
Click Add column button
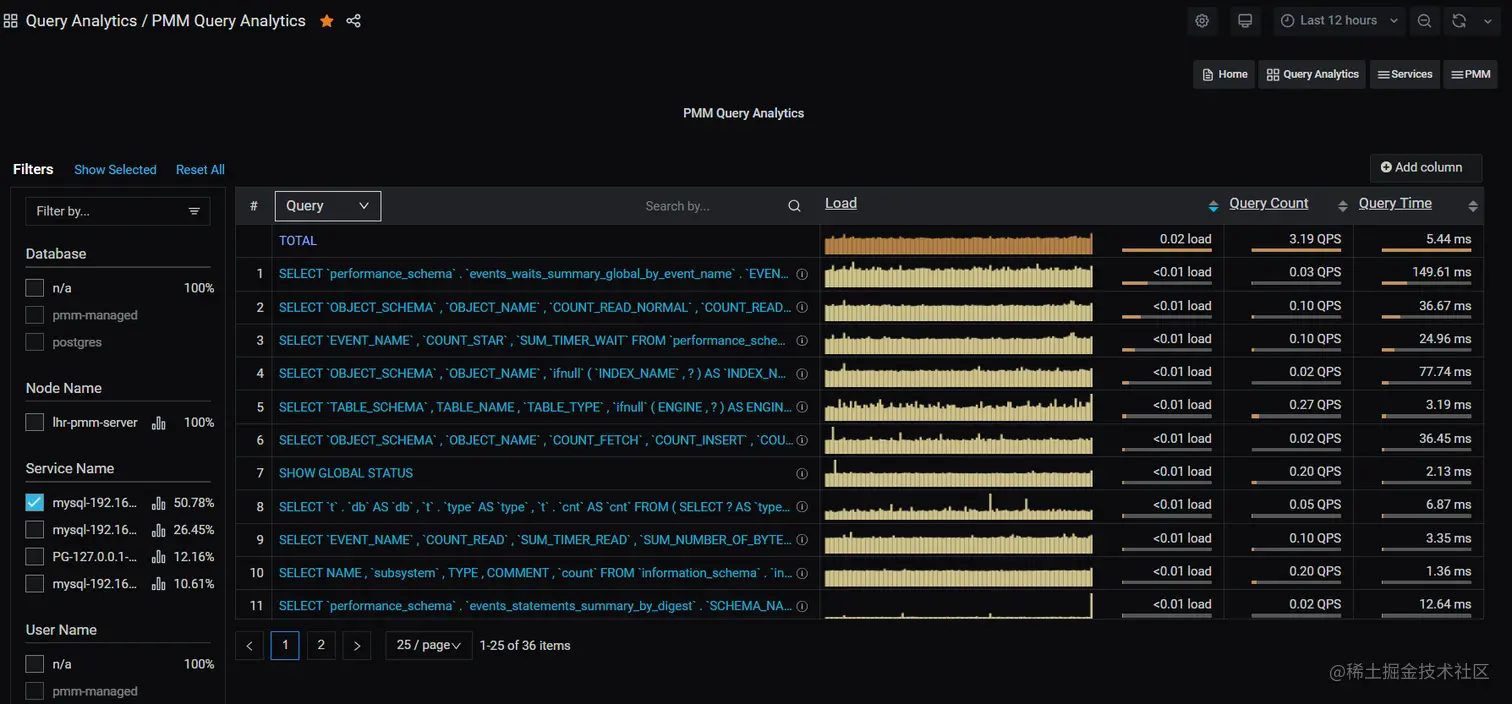1426,168
